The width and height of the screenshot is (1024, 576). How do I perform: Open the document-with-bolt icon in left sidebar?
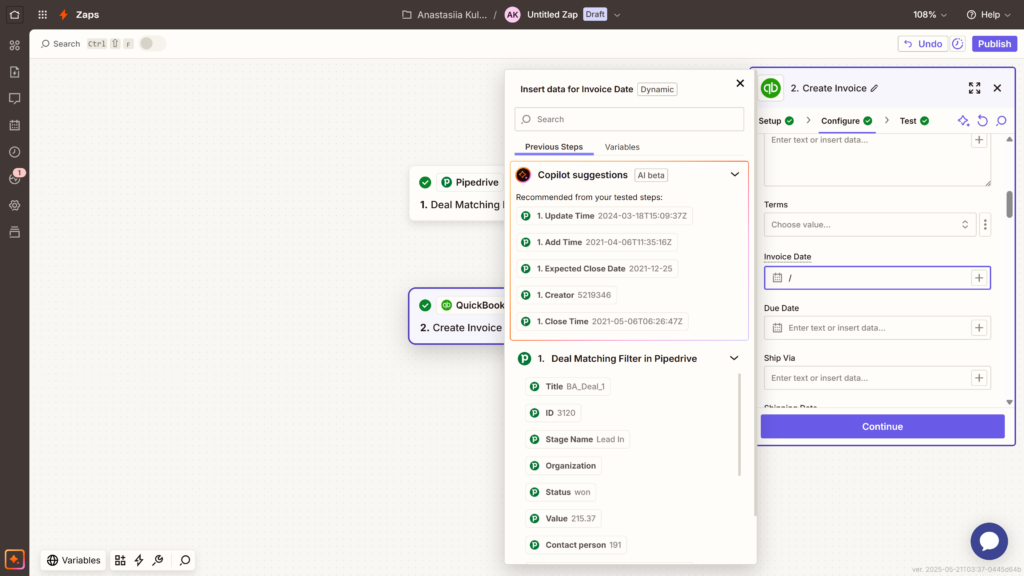coord(14,72)
